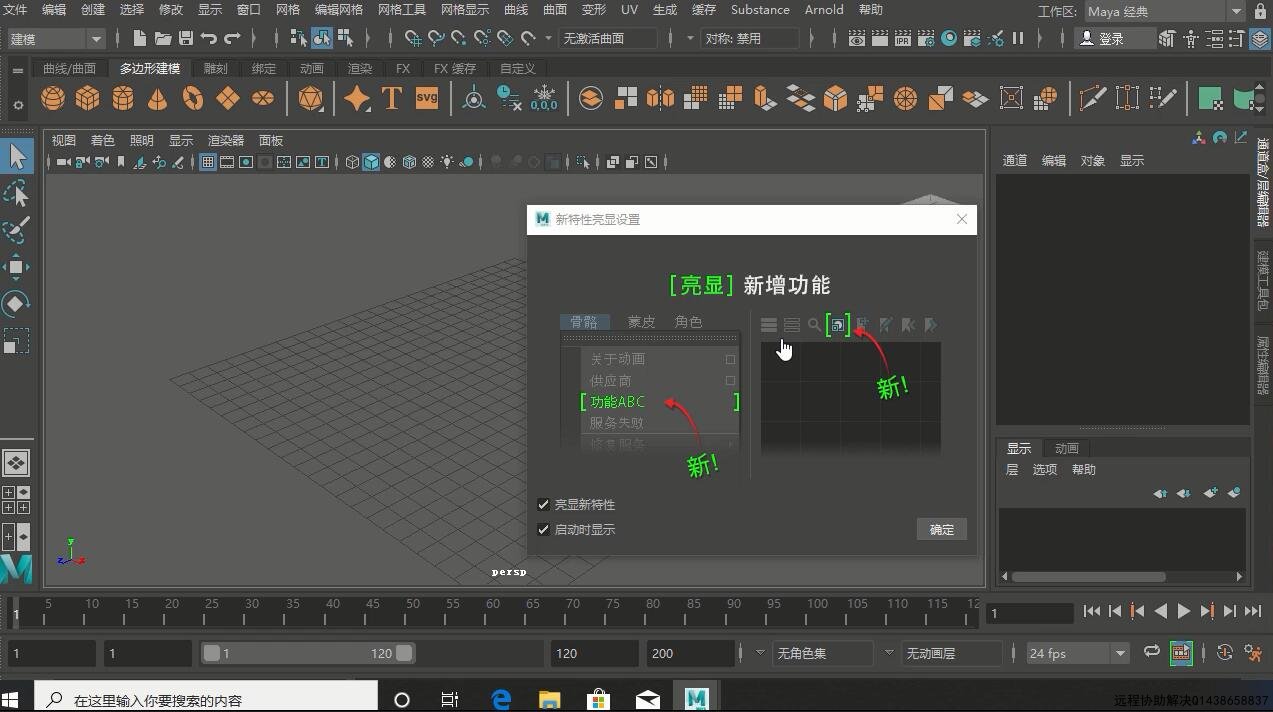Image resolution: width=1273 pixels, height=712 pixels.
Task: Create a polygon sphere from the shelf
Action: (x=53, y=98)
